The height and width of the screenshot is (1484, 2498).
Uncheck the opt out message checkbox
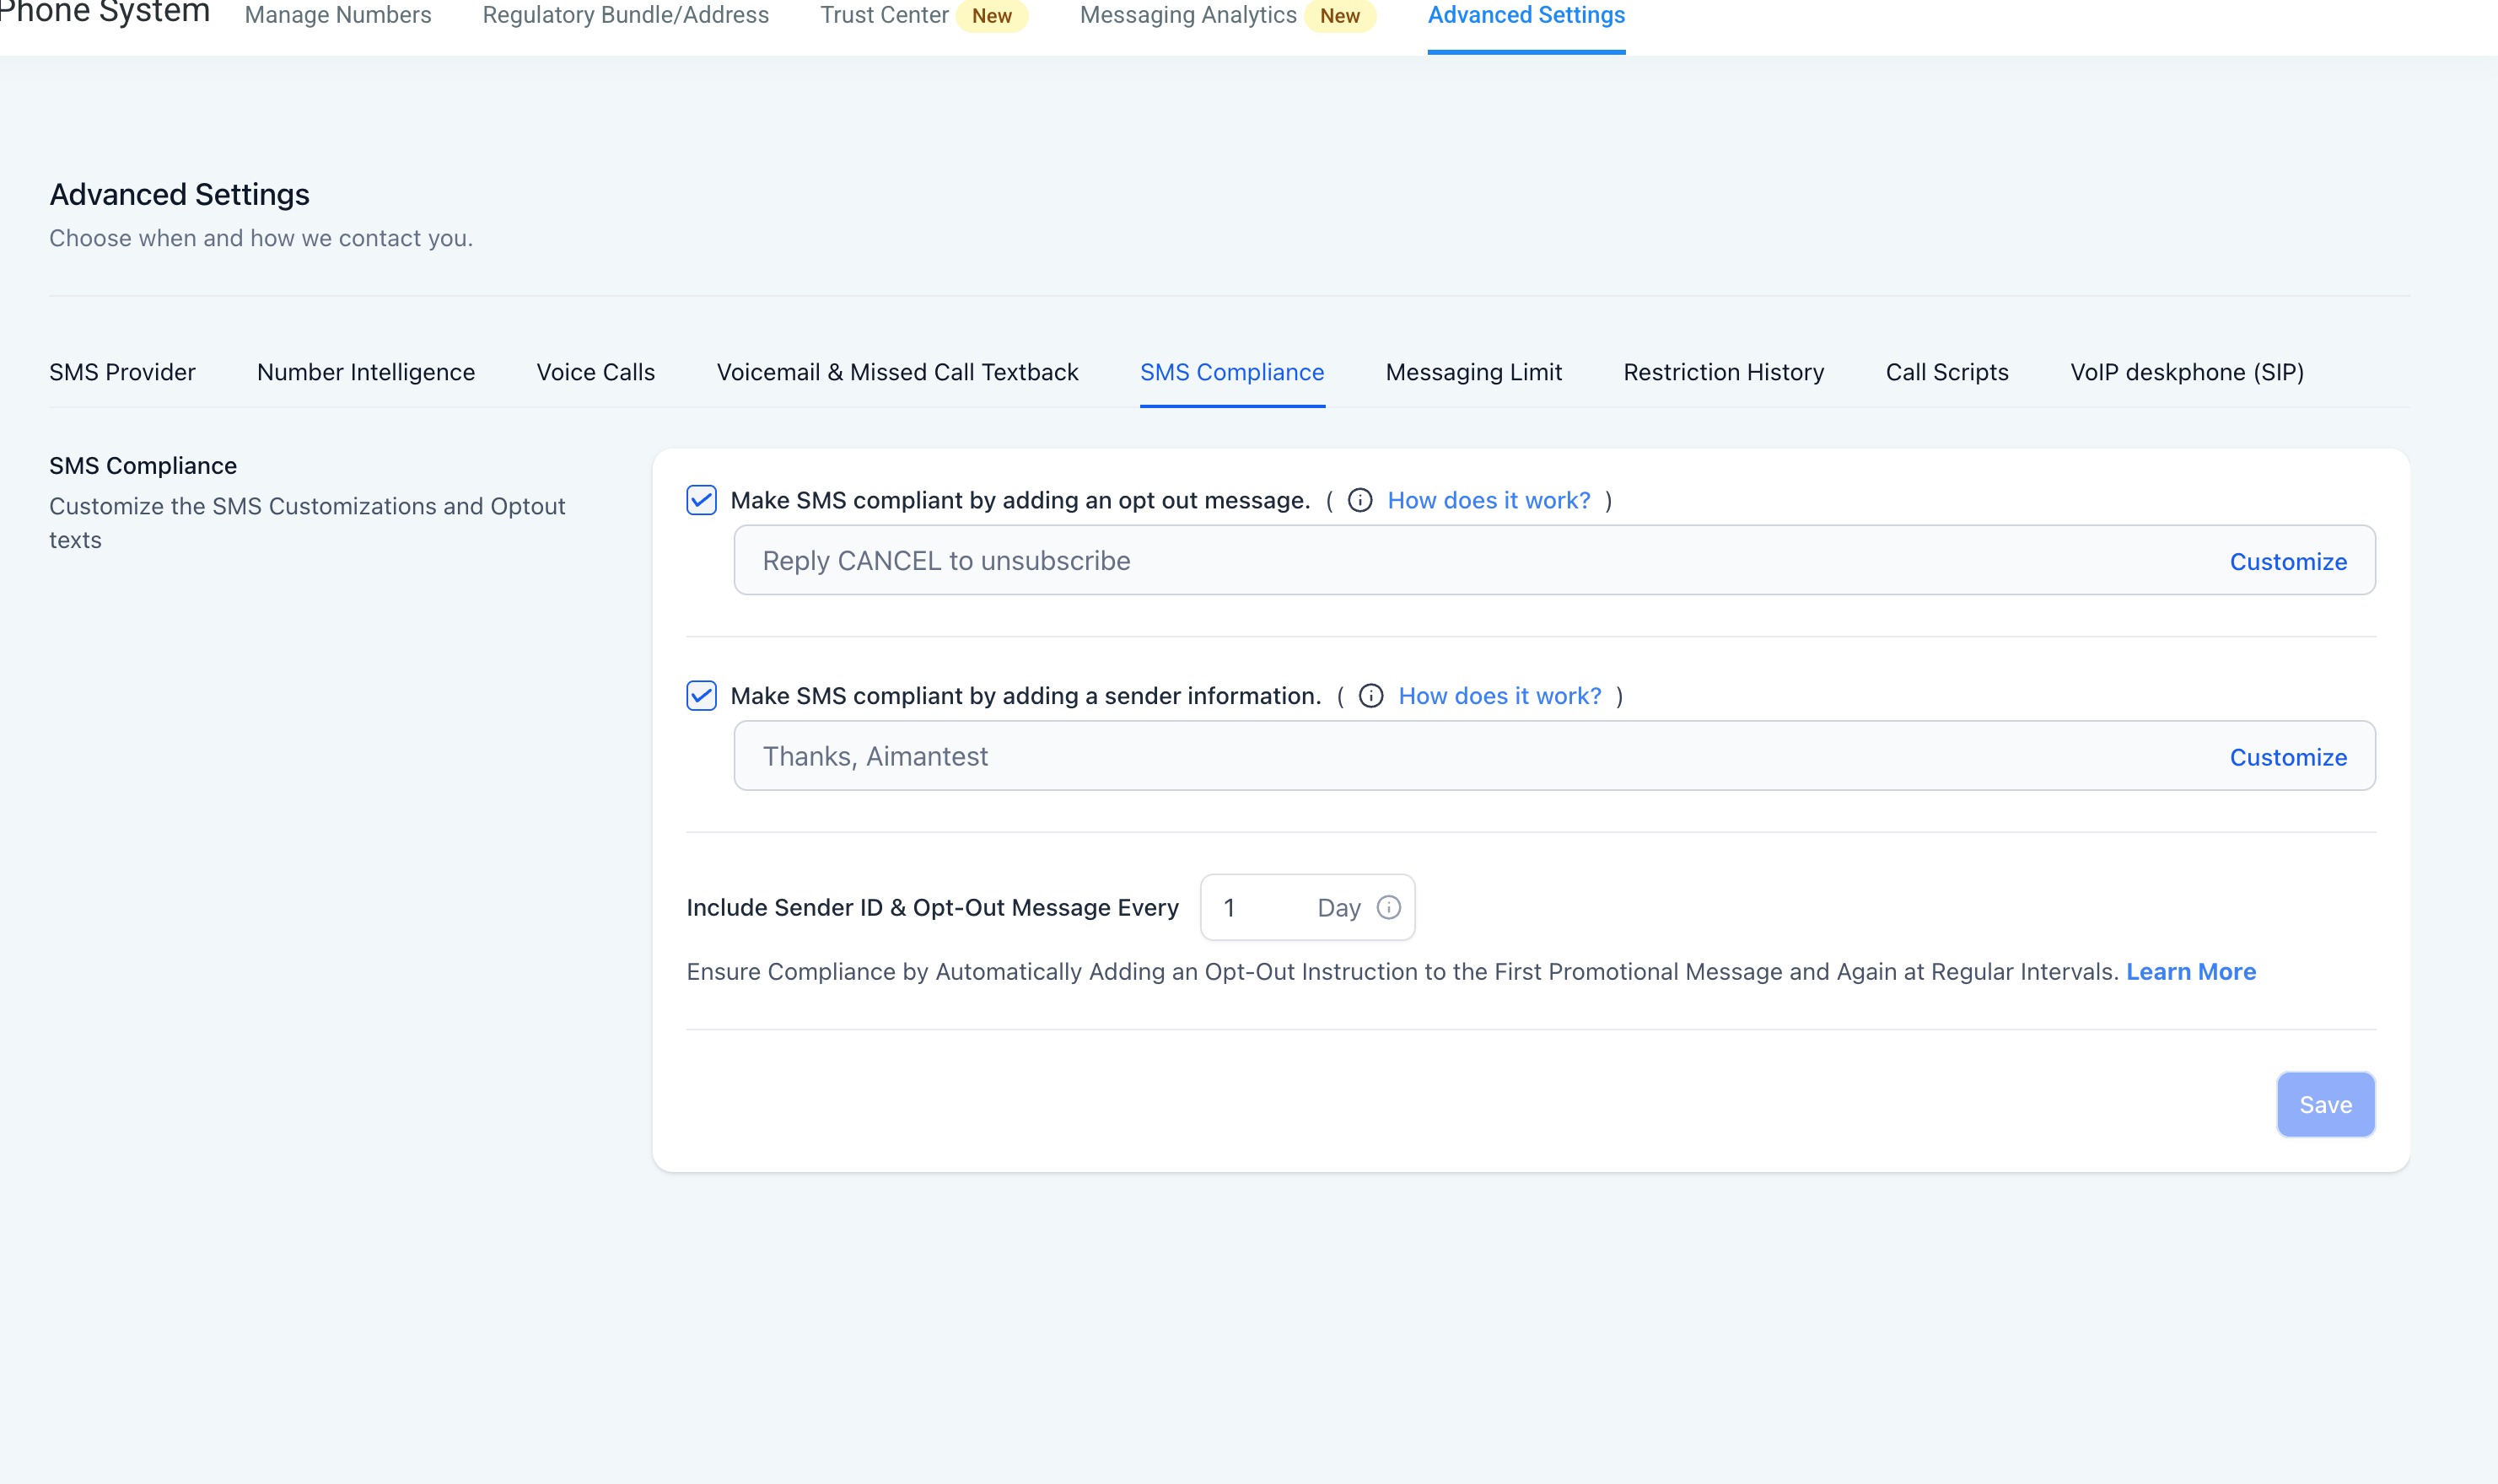click(701, 500)
